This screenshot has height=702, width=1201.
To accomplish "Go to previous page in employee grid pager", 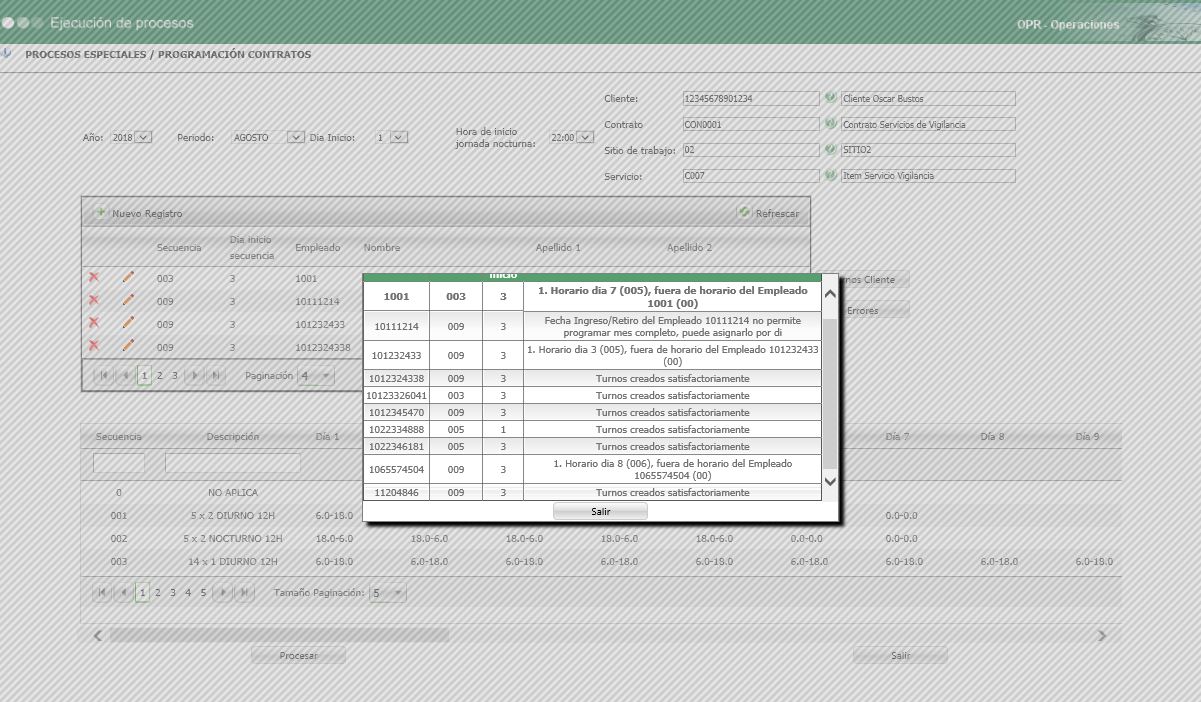I will pyautogui.click(x=125, y=376).
